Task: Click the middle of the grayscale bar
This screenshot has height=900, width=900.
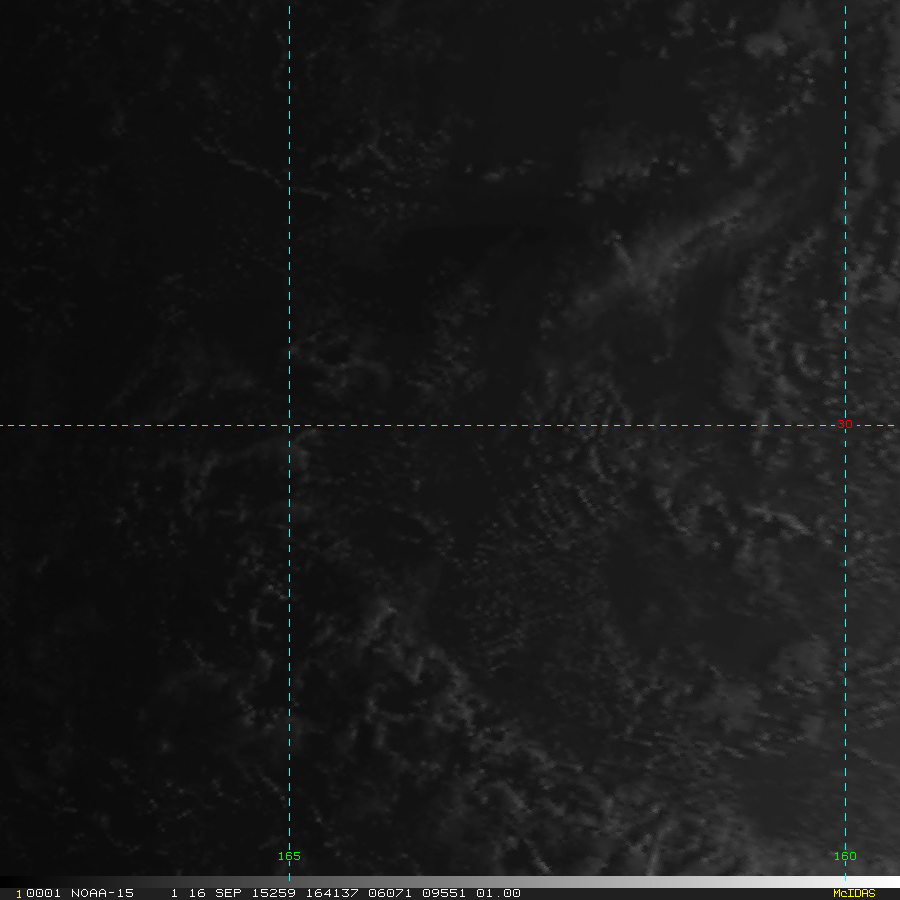Action: (450, 882)
